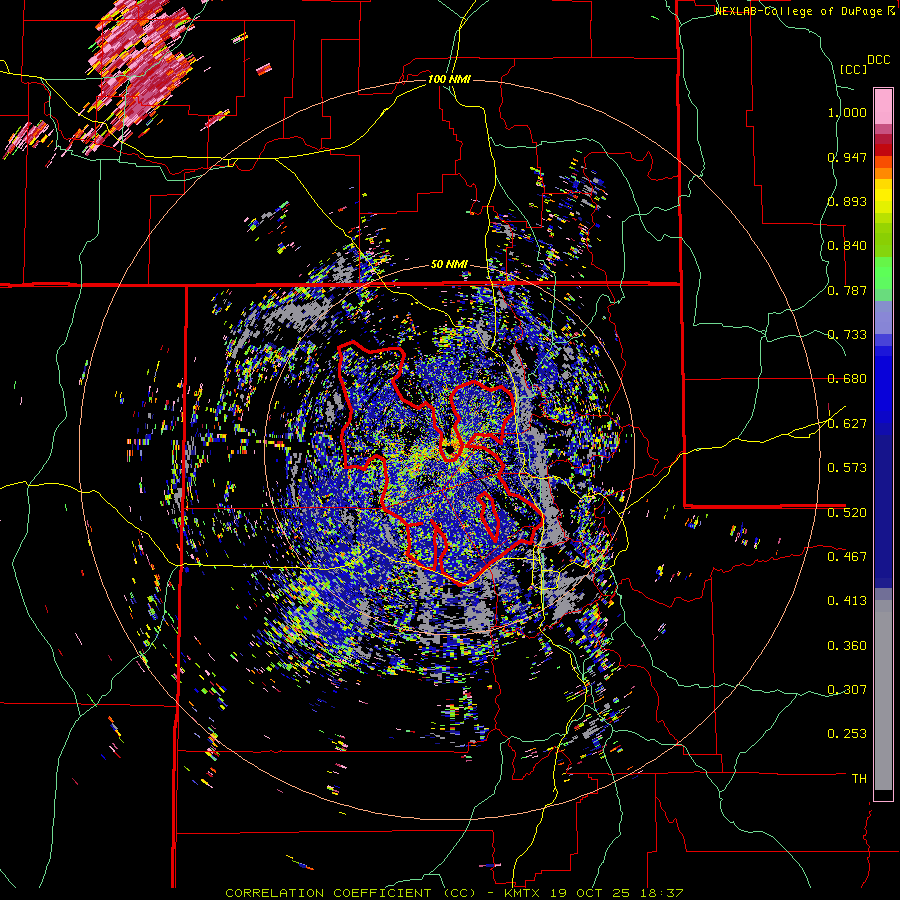Image resolution: width=900 pixels, height=900 pixels.
Task: Click the 0.573 scale value
Action: (x=847, y=468)
